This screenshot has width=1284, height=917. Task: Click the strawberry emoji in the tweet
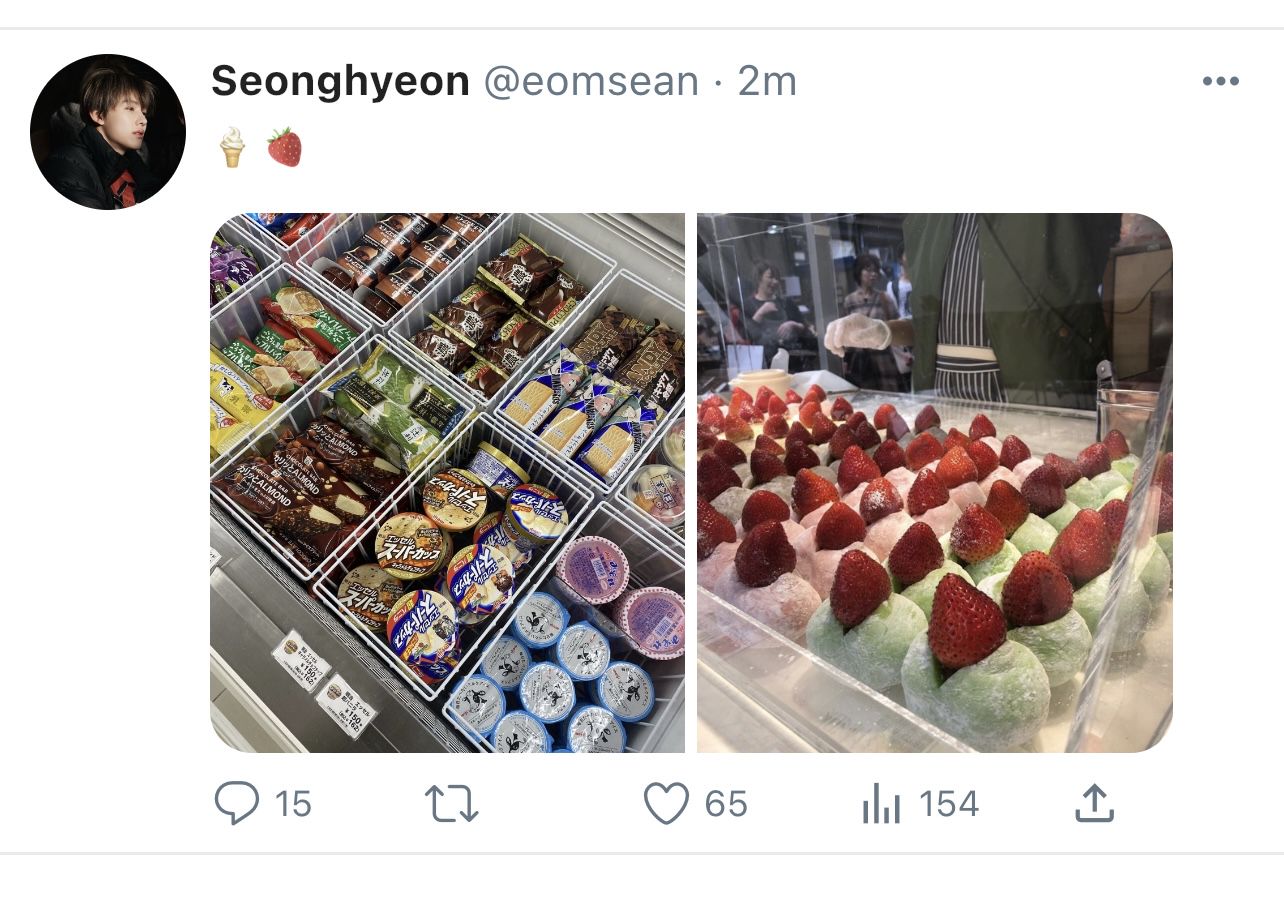[x=284, y=148]
